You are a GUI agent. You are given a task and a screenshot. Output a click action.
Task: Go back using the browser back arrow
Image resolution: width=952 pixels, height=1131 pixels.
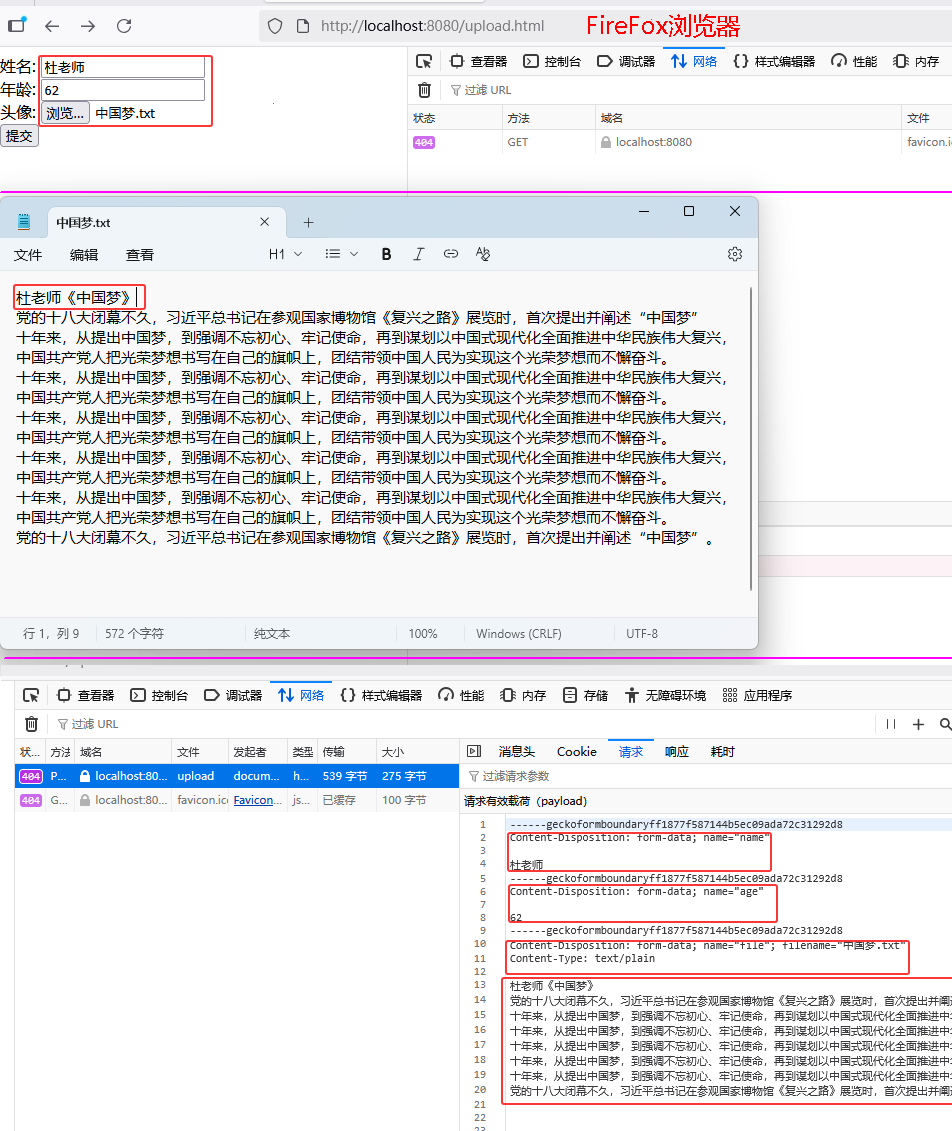pyautogui.click(x=52, y=26)
